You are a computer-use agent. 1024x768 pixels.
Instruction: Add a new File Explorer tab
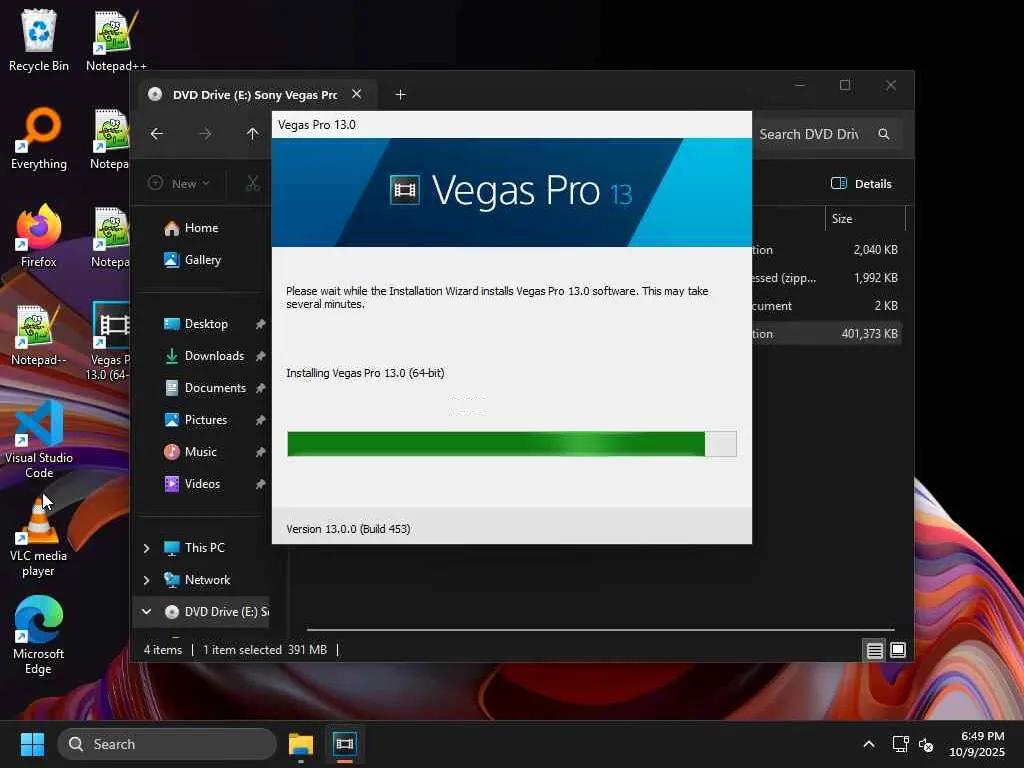tap(400, 95)
